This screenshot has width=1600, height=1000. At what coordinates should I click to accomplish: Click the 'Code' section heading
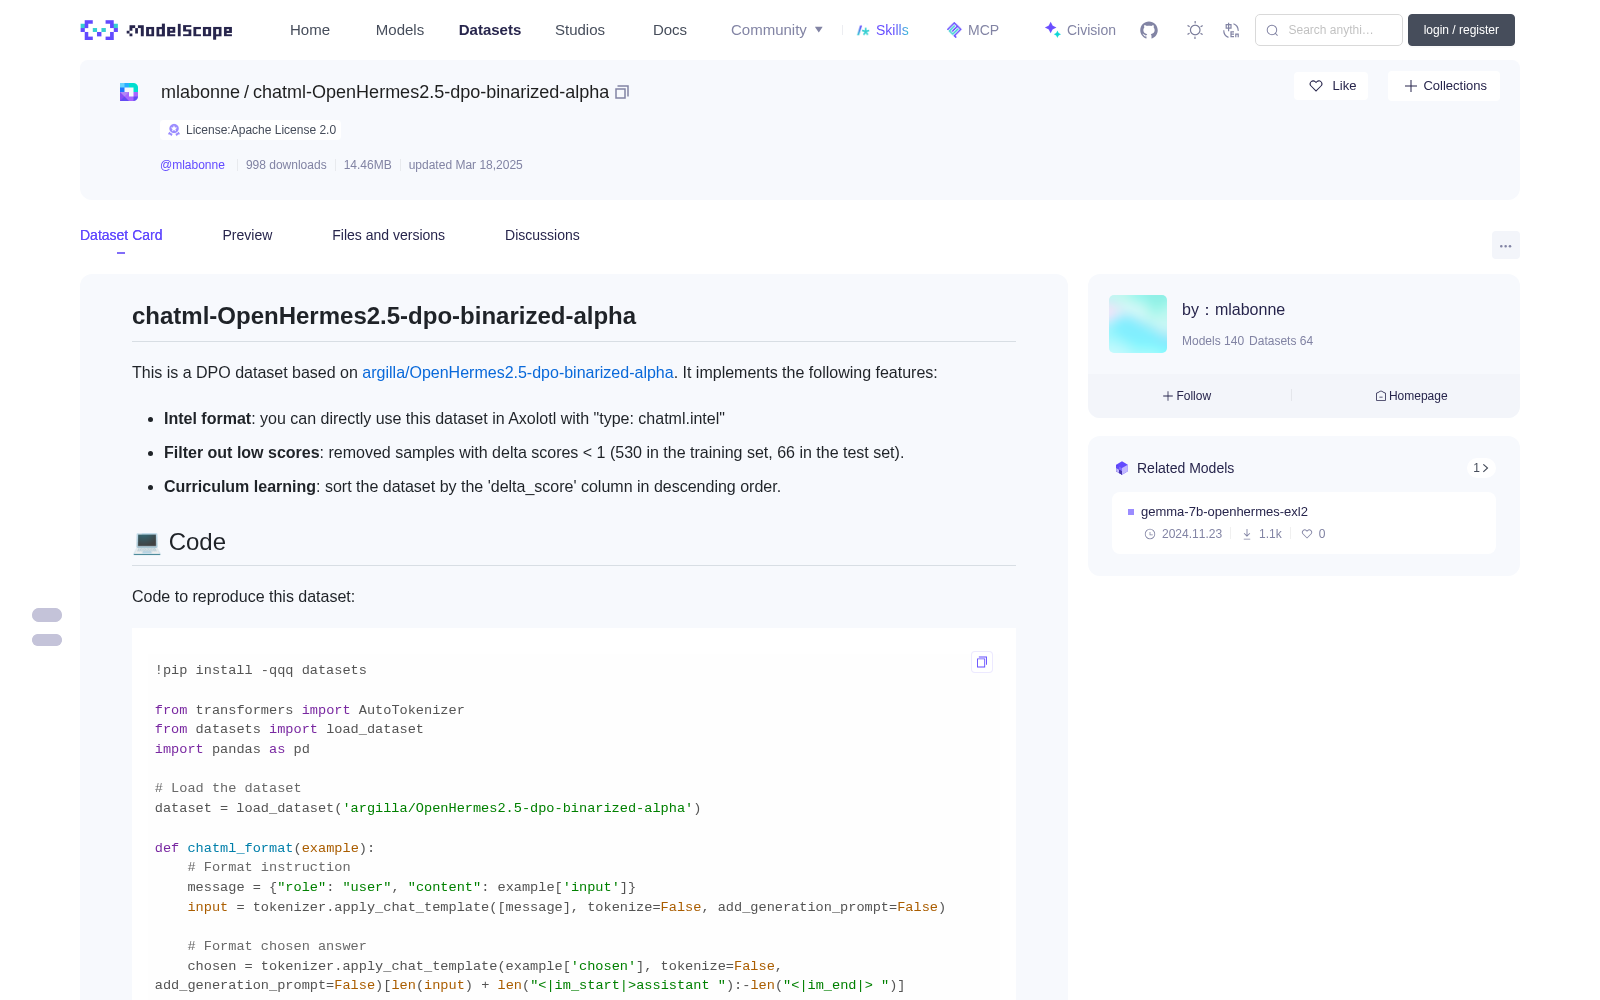[197, 542]
